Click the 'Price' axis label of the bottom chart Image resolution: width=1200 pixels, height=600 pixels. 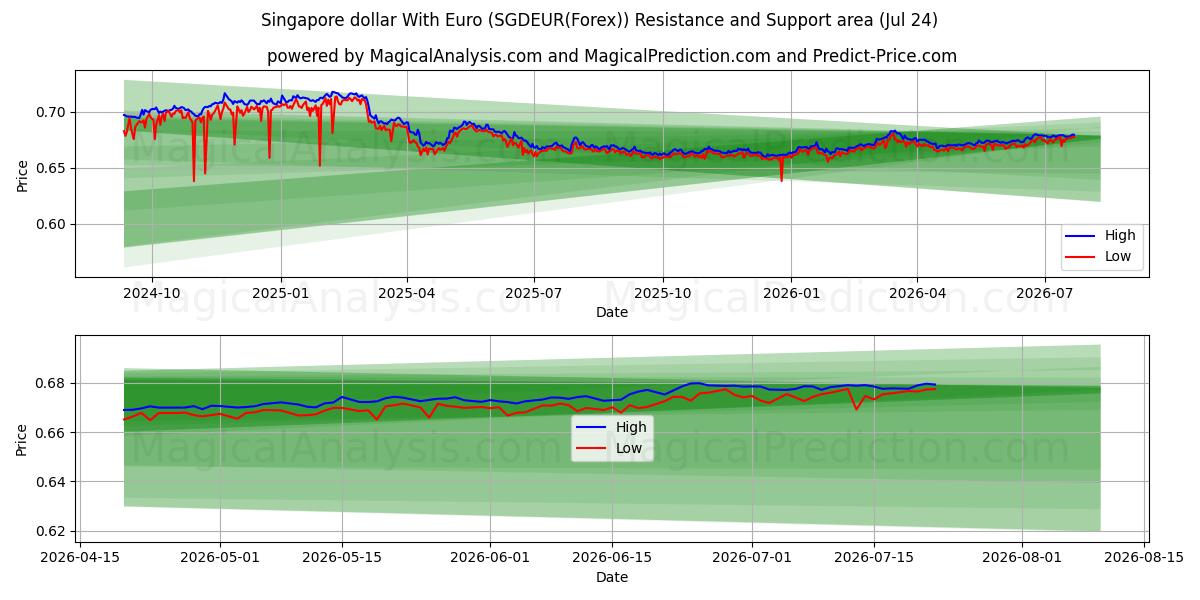[x=22, y=438]
